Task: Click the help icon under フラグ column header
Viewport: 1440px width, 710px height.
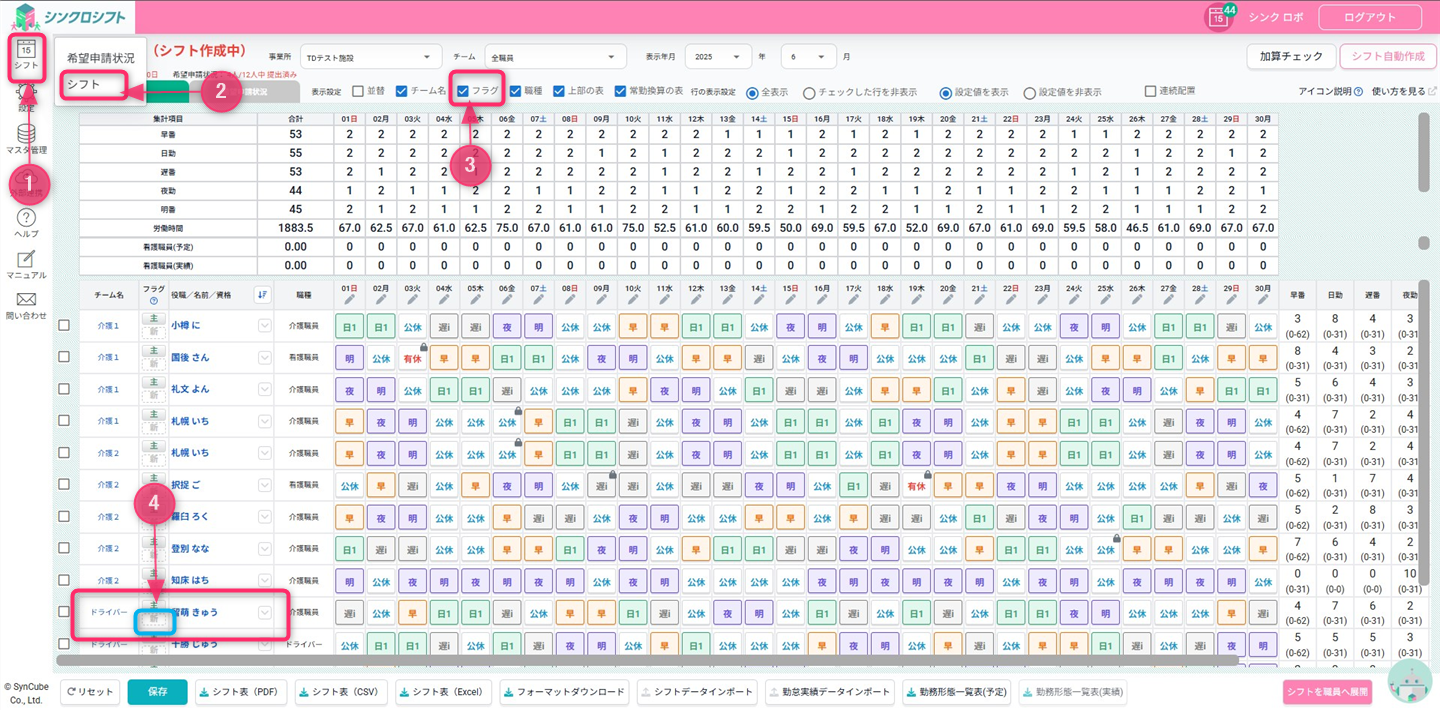Action: [154, 301]
